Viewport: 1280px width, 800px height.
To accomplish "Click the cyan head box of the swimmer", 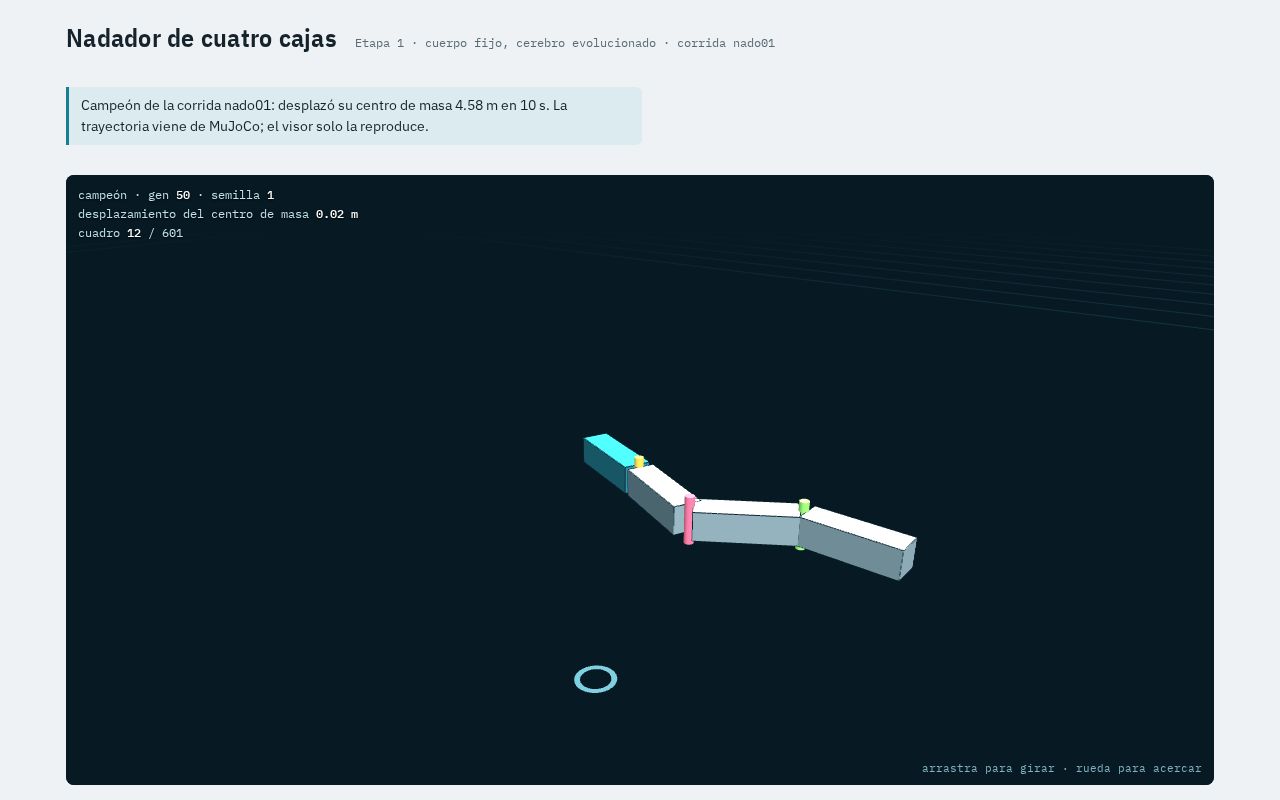I will [612, 461].
